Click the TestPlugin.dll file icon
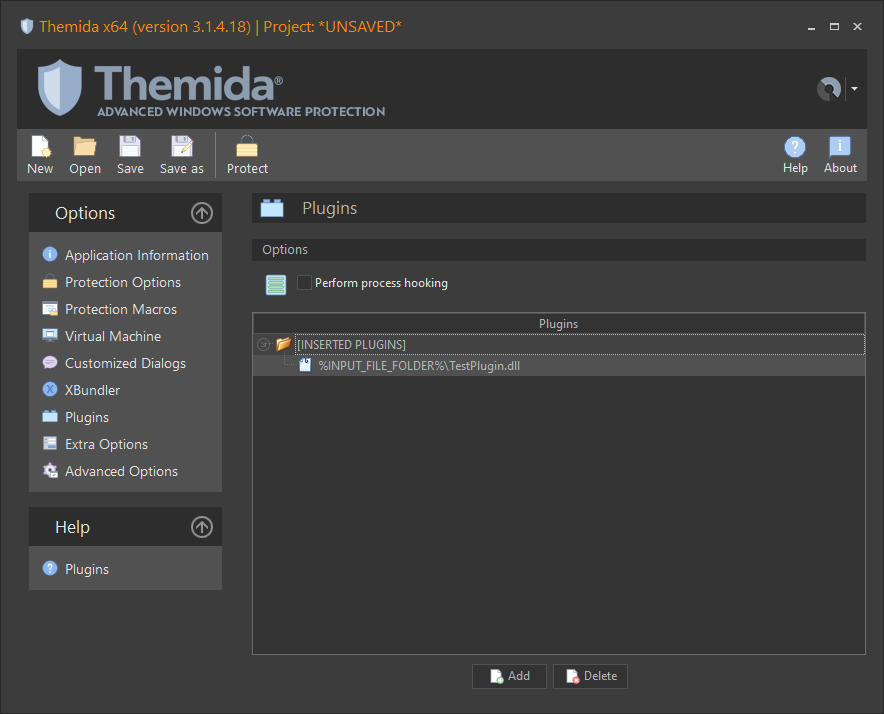The width and height of the screenshot is (884, 714). (305, 365)
